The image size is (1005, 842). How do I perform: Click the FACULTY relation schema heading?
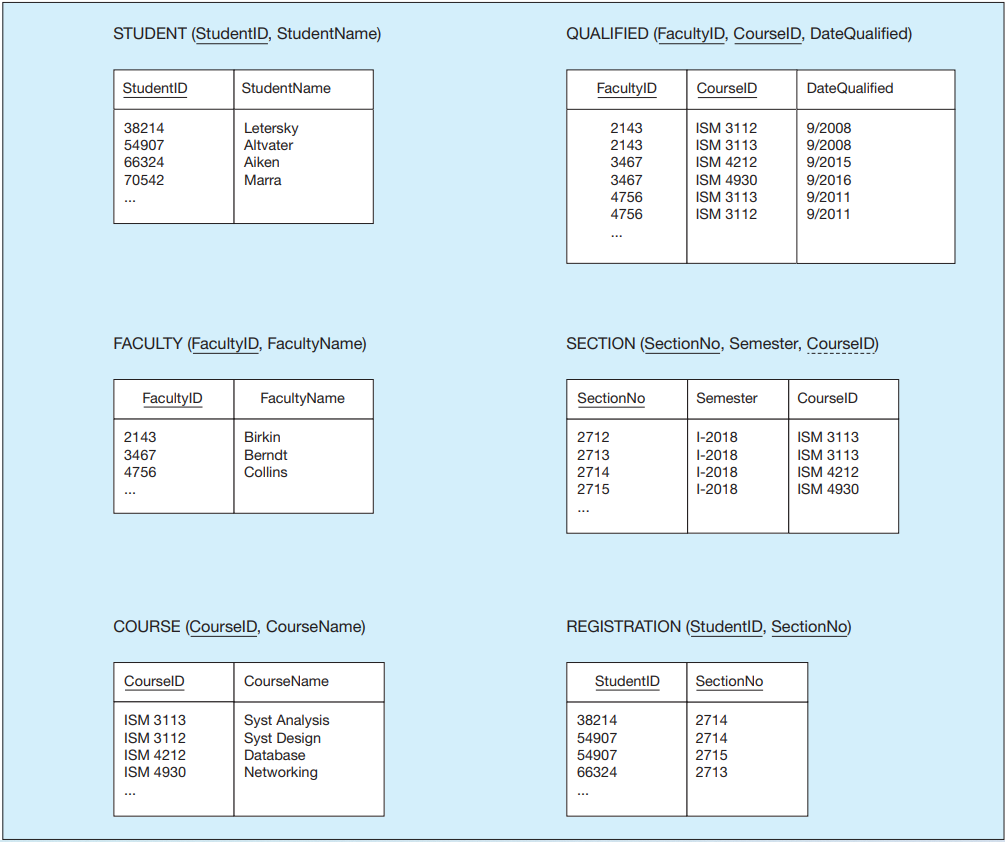click(x=240, y=344)
